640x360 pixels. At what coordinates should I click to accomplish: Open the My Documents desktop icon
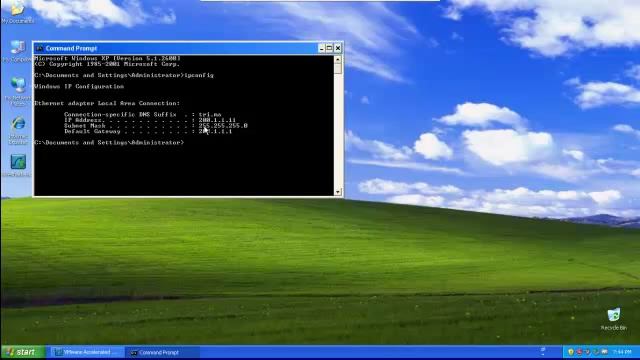(x=17, y=11)
